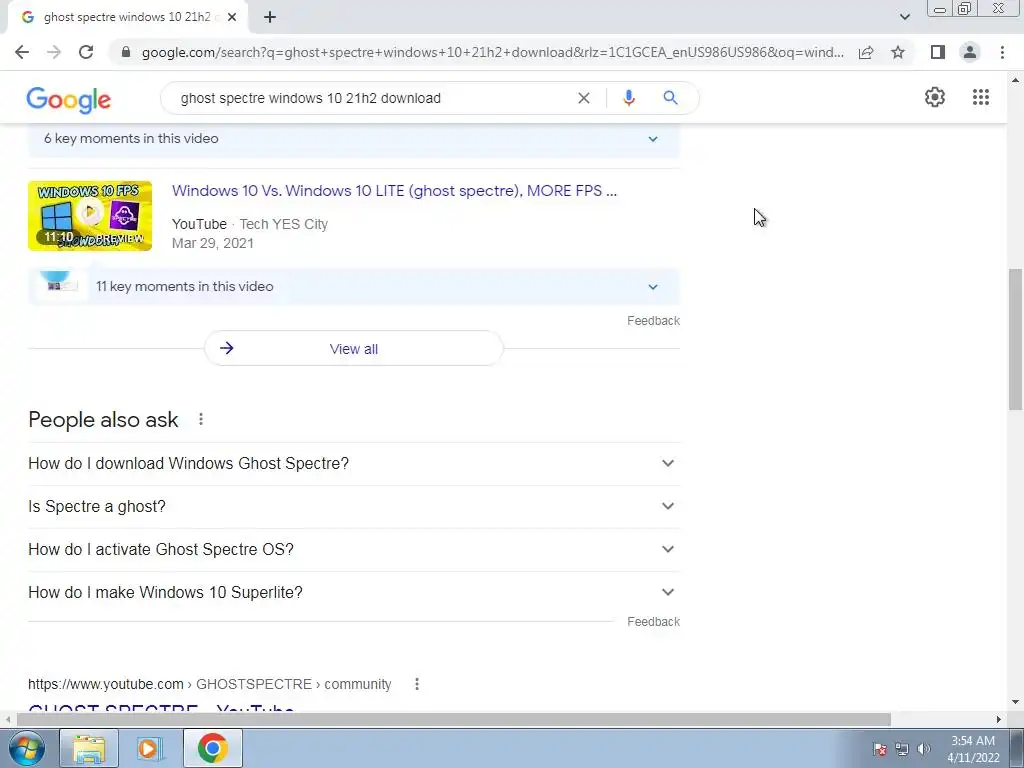Open People also ask options menu
The width and height of the screenshot is (1024, 768).
click(201, 419)
